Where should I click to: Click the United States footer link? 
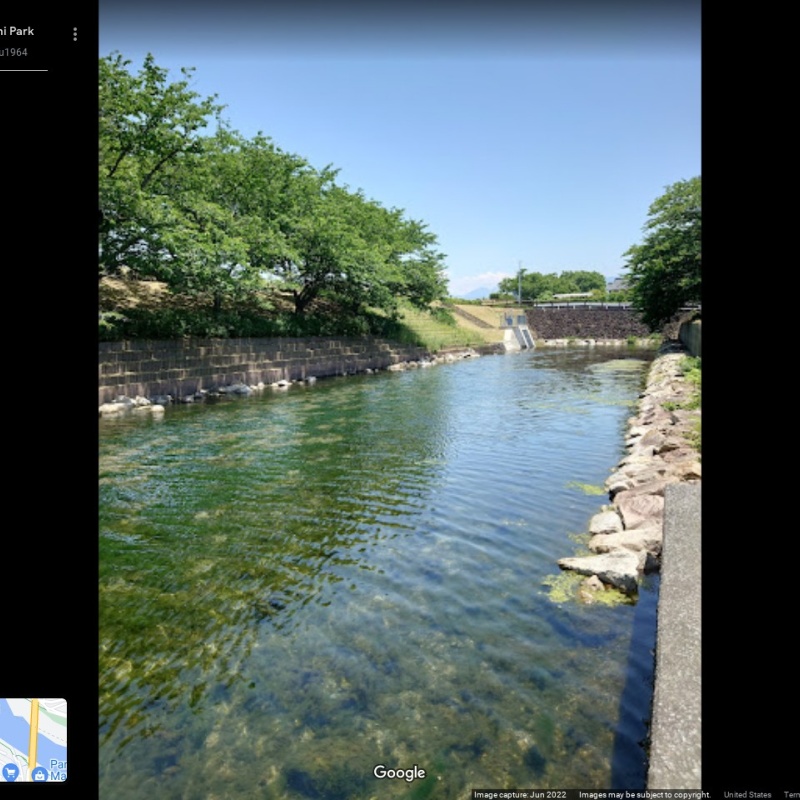tap(747, 795)
